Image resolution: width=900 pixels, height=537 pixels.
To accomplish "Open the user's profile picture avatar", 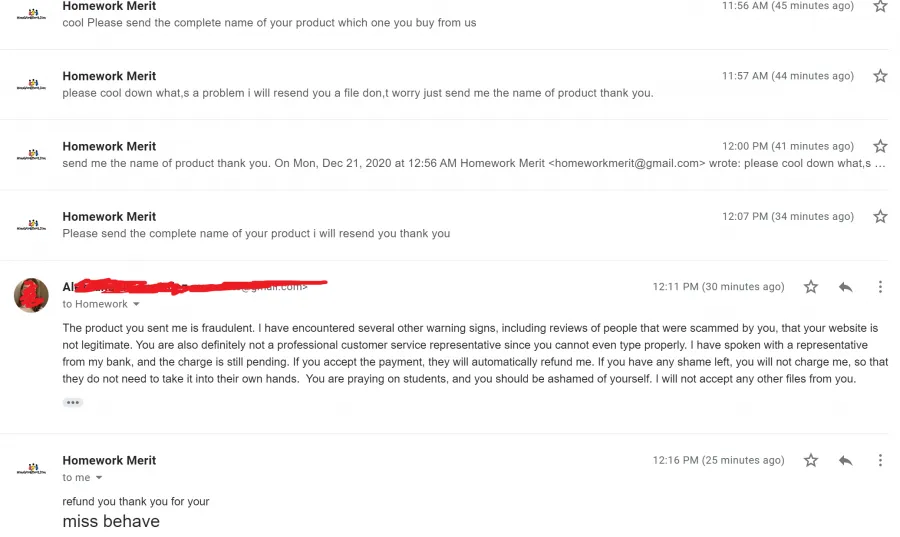I will pos(31,295).
